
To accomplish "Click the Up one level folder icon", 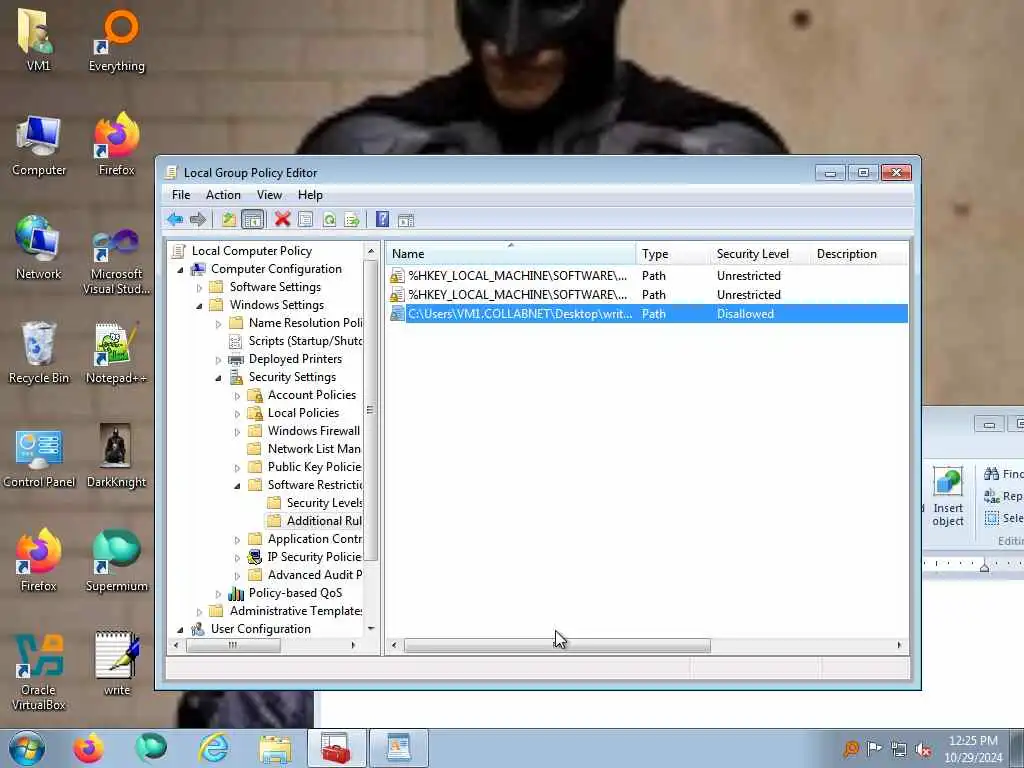I will coord(229,219).
